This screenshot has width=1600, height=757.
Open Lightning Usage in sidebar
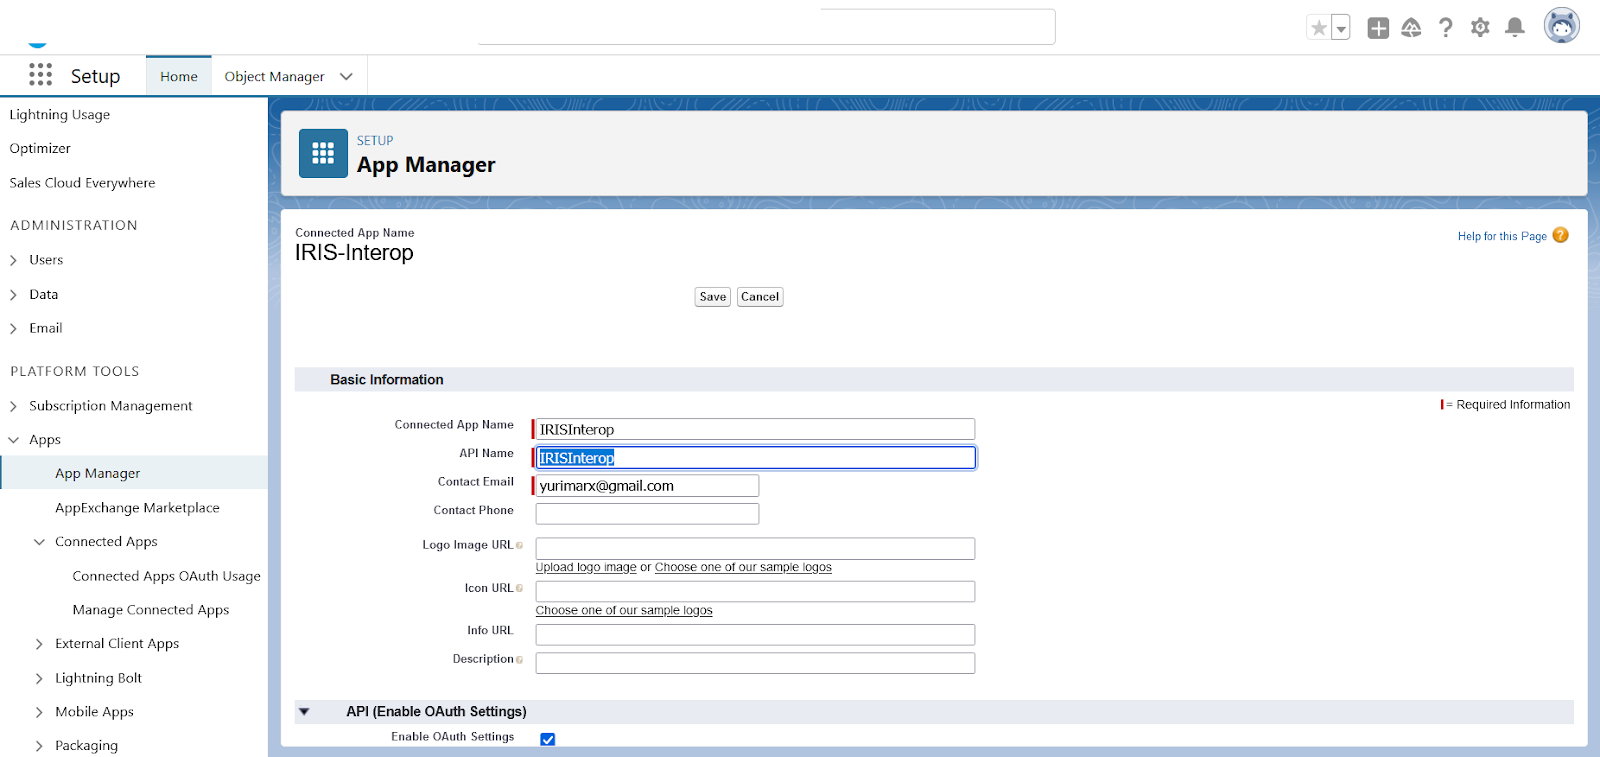(x=60, y=115)
